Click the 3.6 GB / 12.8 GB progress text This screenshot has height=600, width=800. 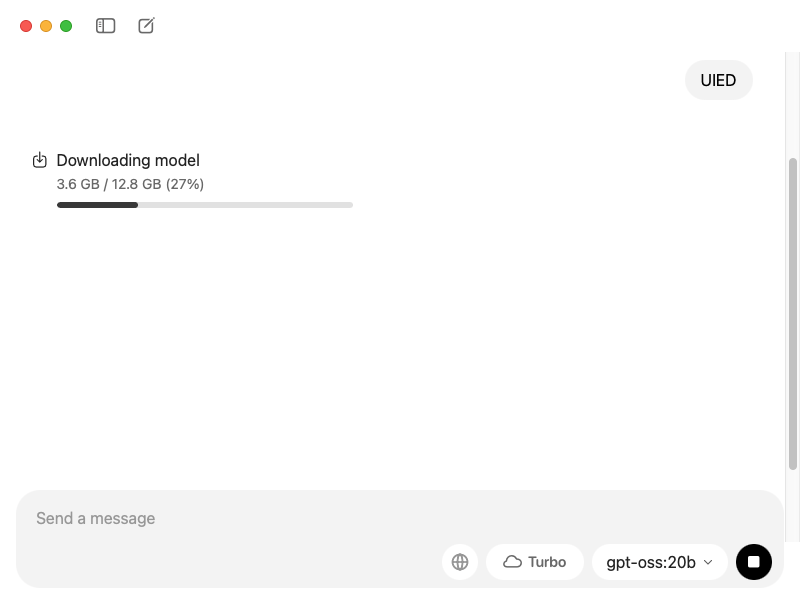(x=130, y=184)
